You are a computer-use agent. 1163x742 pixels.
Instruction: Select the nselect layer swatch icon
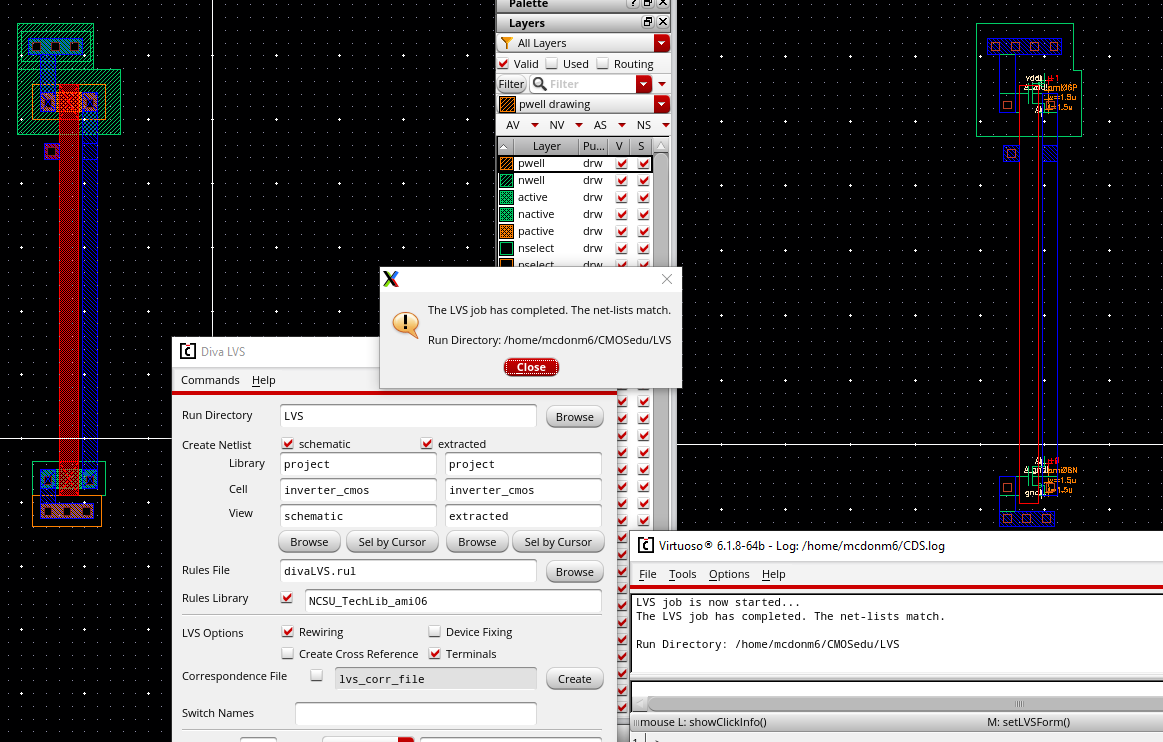(x=507, y=249)
